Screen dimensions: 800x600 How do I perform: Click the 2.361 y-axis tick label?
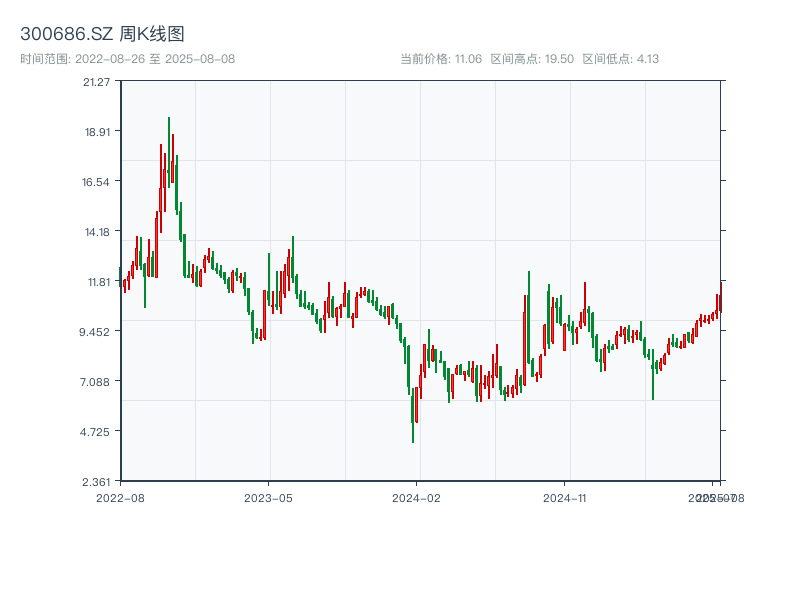tap(97, 482)
